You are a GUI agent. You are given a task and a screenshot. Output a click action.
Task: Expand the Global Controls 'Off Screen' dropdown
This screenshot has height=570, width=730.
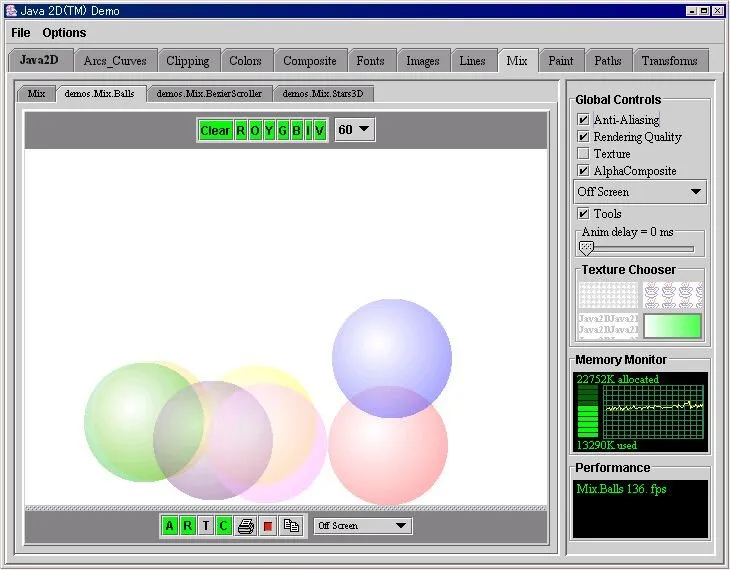point(640,192)
